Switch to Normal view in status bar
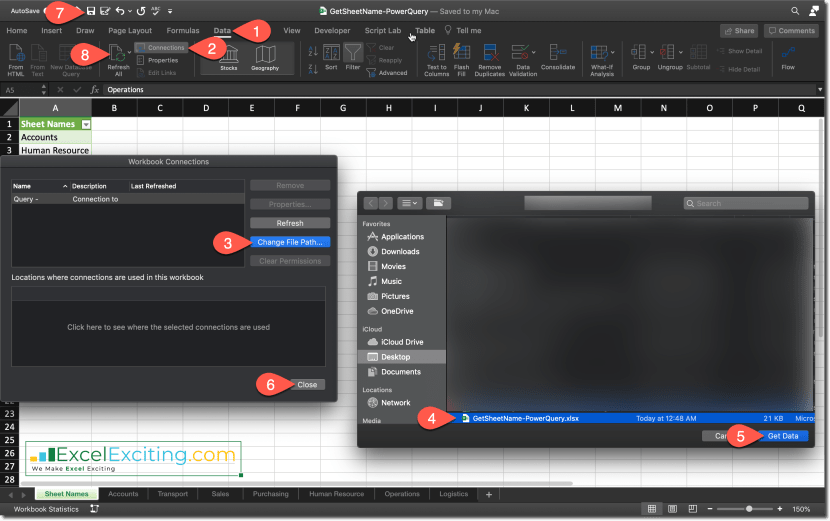This screenshot has height=521, width=830. pyautogui.click(x=652, y=509)
